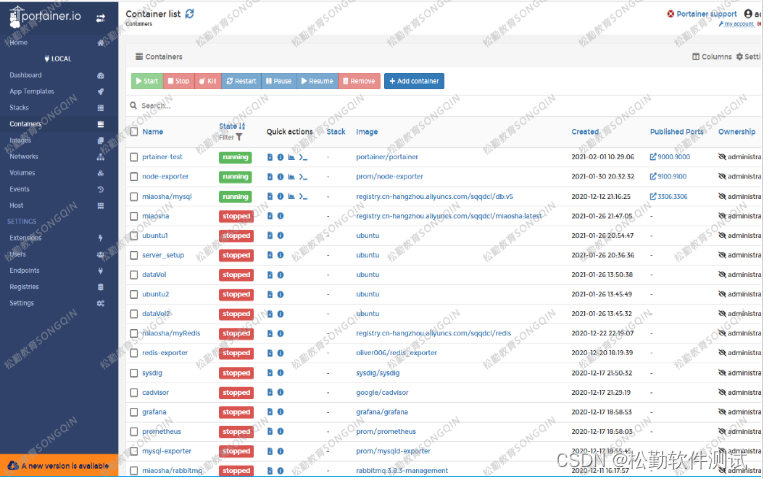The image size is (763, 479).
Task: Click the Dashboard sidebar icon
Action: click(x=100, y=75)
